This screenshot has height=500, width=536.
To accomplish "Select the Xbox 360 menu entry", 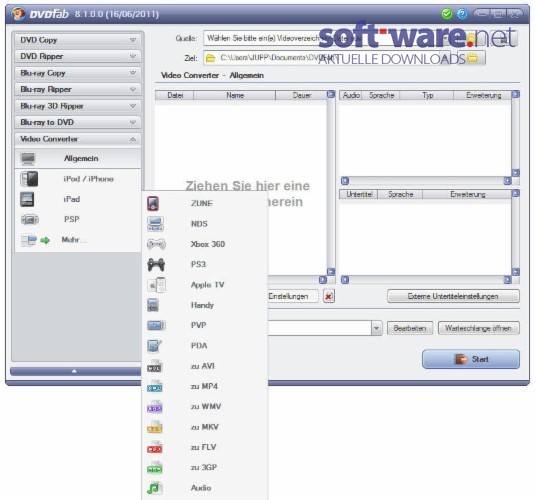I will pos(205,244).
